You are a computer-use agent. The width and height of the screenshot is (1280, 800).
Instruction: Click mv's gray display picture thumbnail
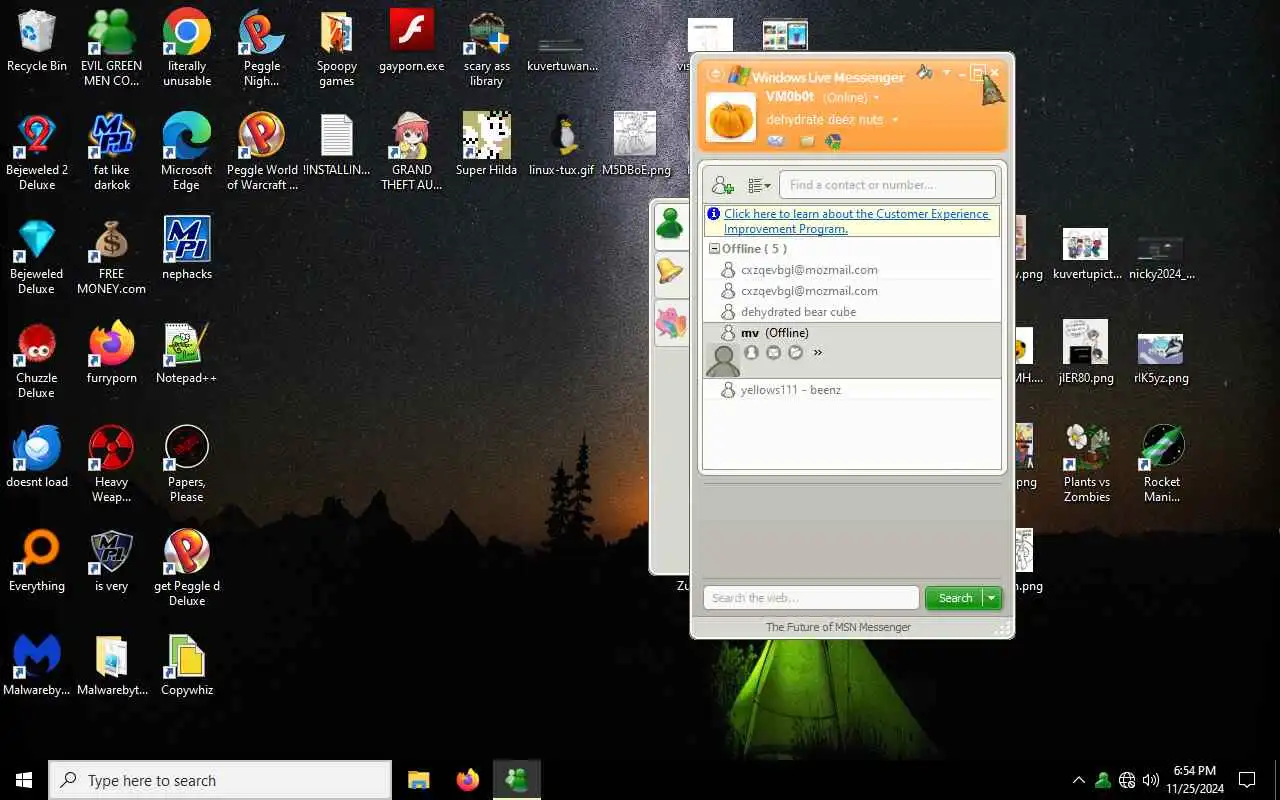click(723, 360)
